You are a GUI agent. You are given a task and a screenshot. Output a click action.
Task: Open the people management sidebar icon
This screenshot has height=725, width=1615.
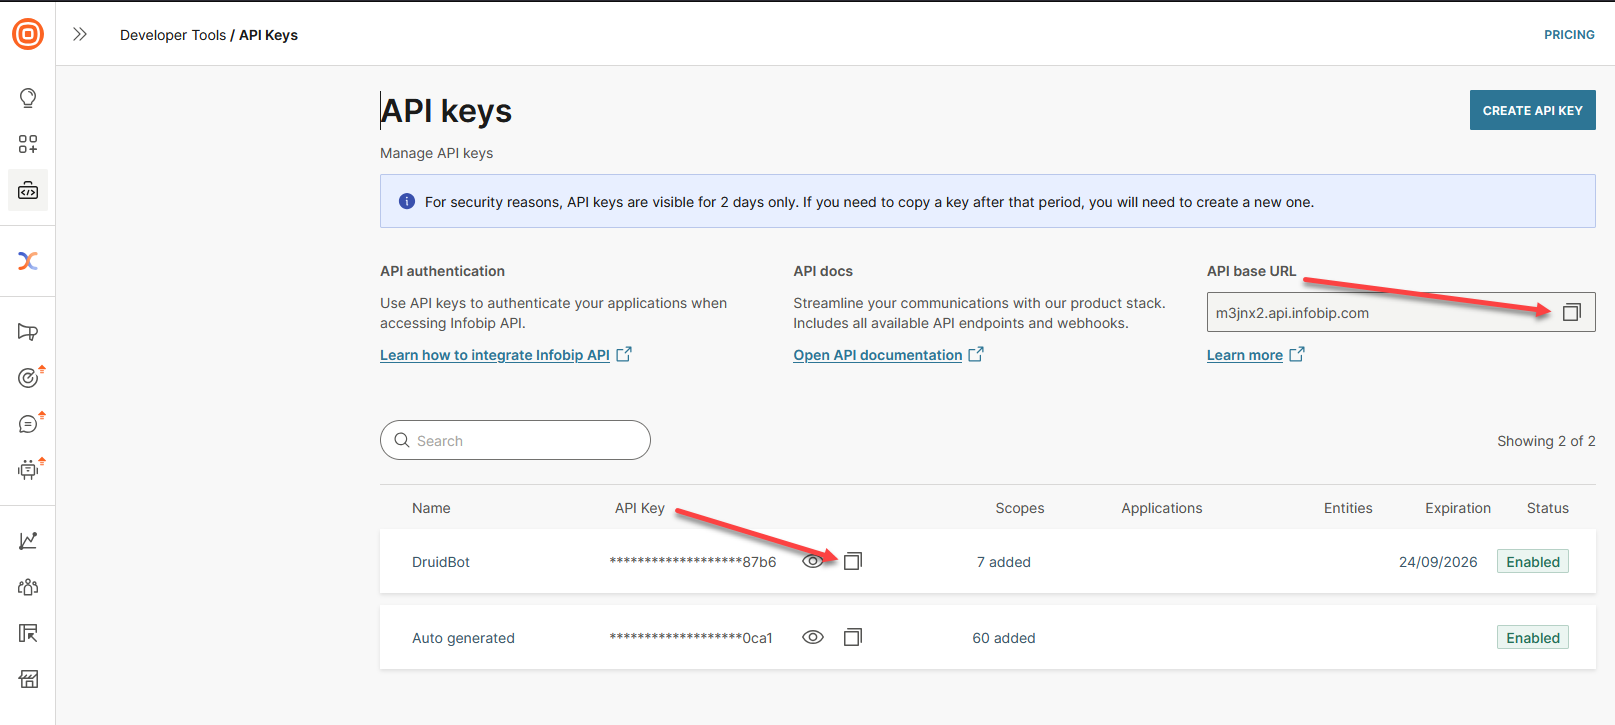pyautogui.click(x=28, y=587)
